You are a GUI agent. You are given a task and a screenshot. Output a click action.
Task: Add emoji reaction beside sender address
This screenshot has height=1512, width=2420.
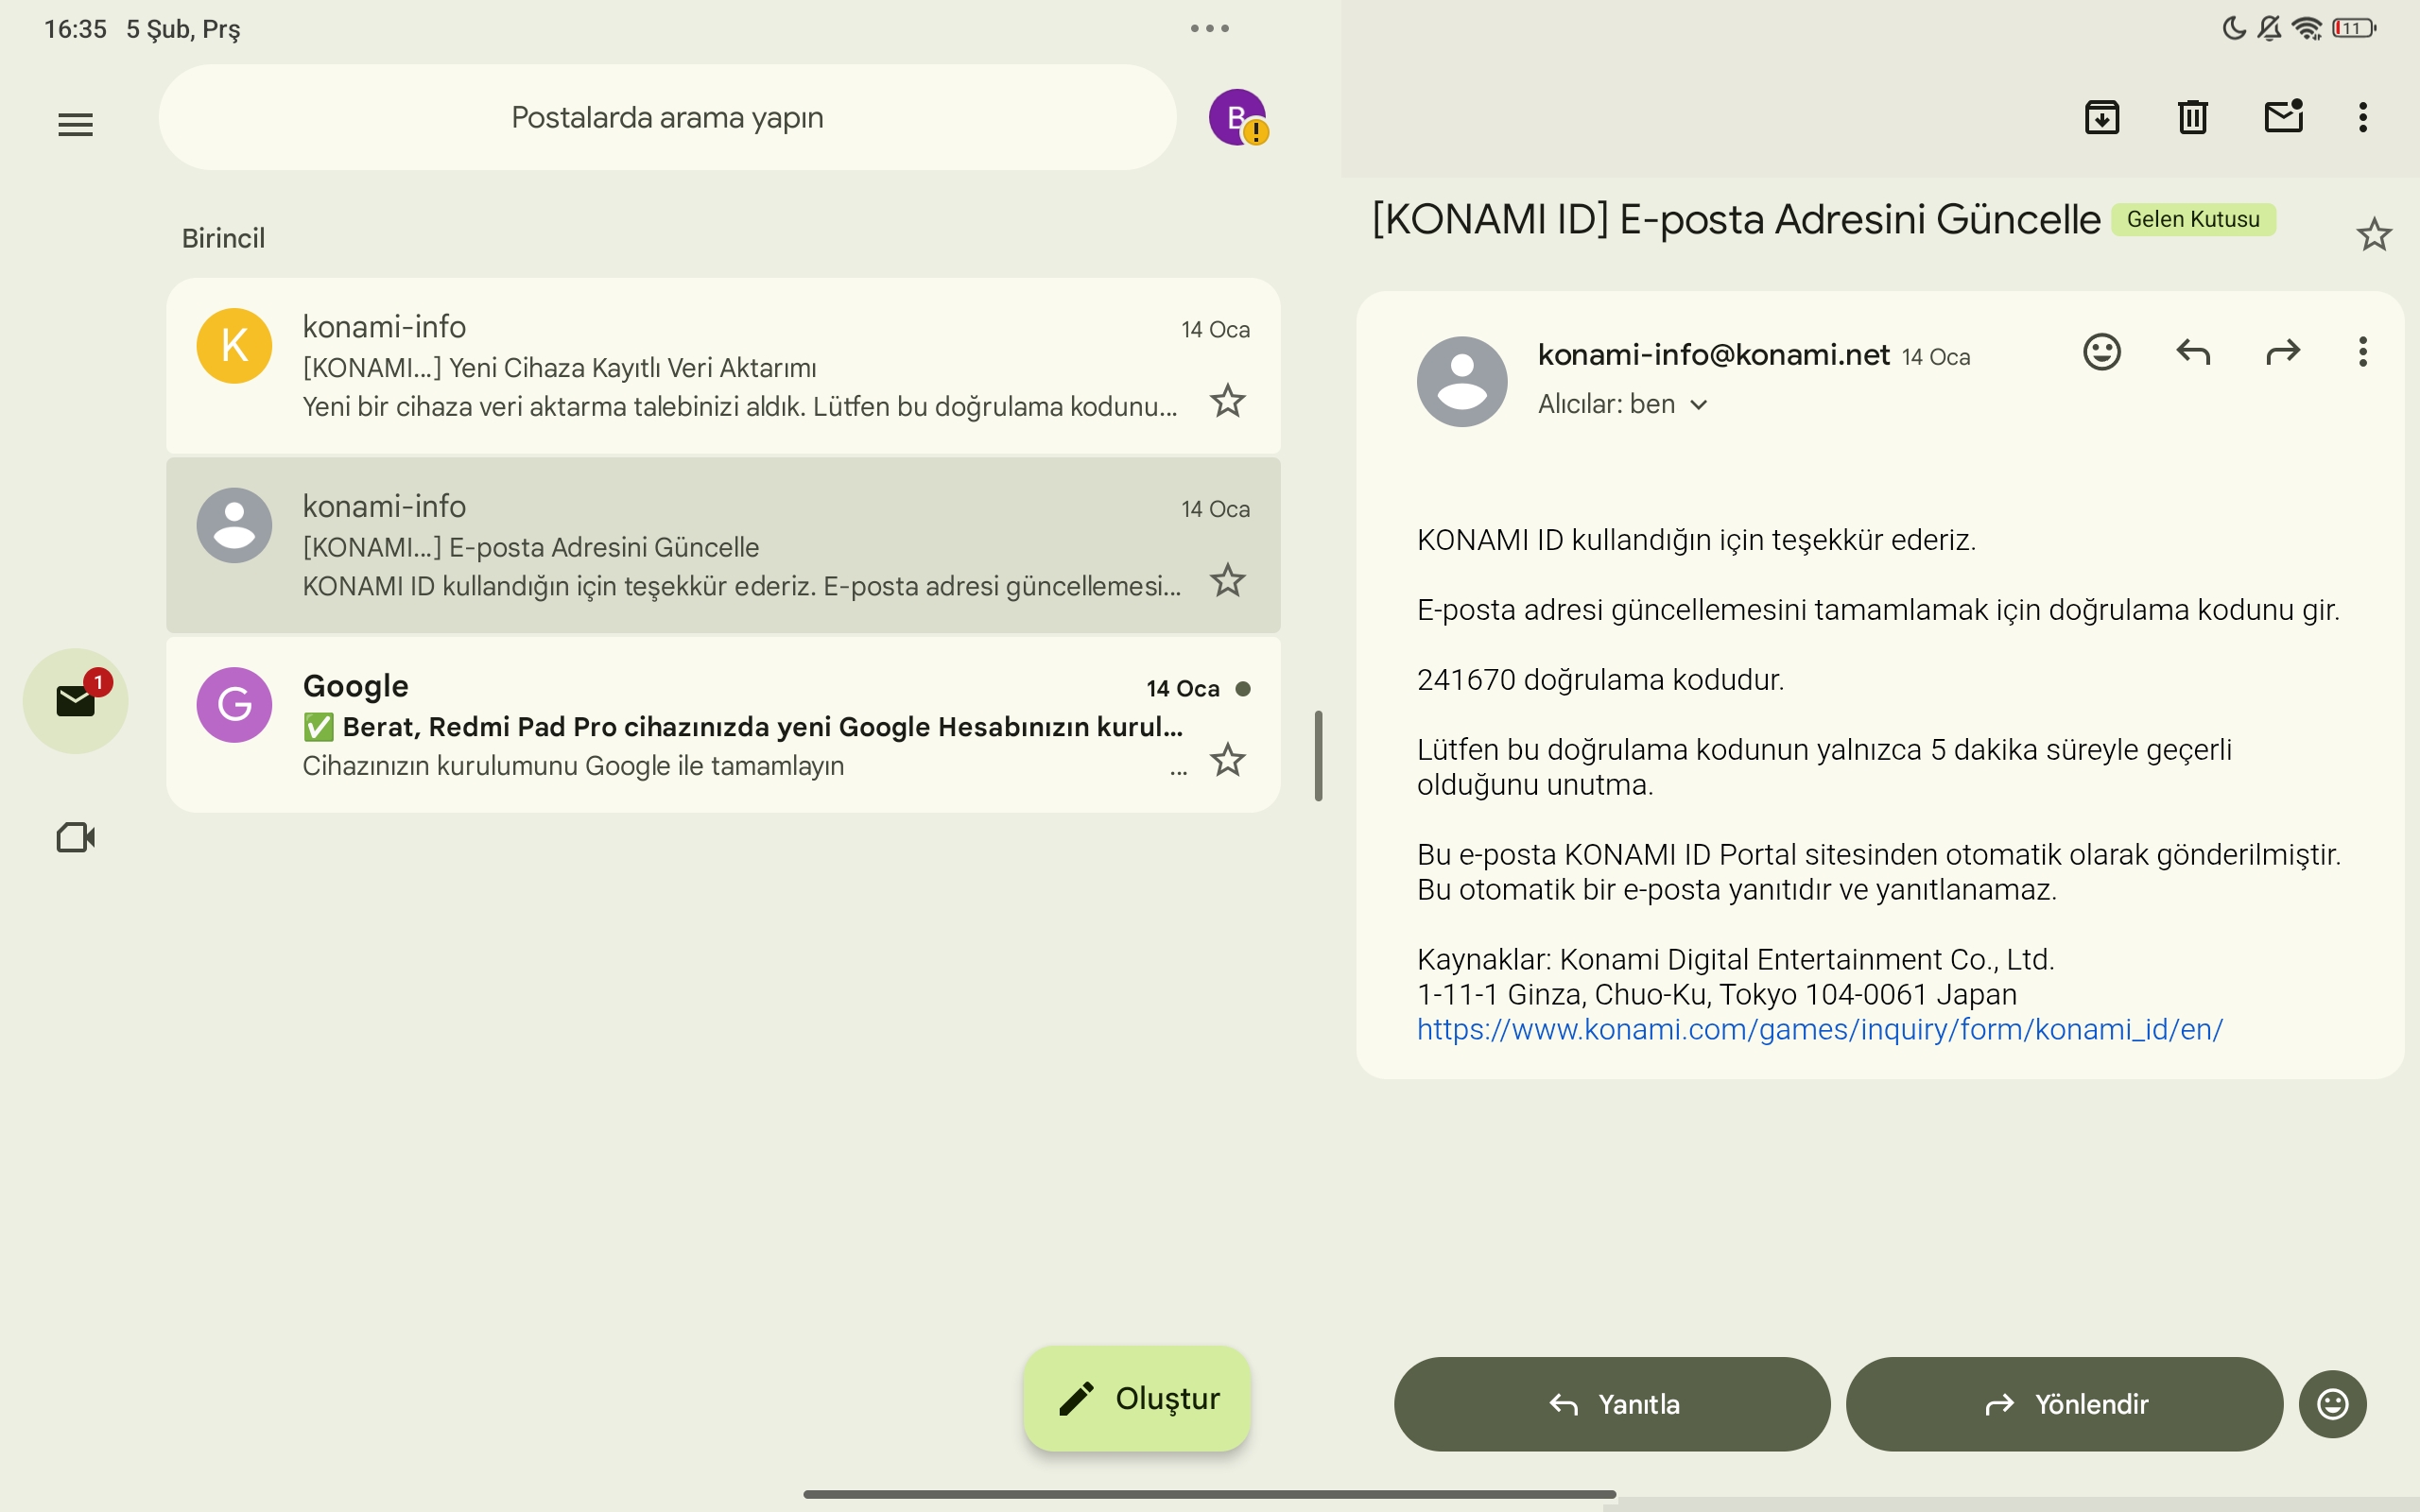coord(2102,352)
